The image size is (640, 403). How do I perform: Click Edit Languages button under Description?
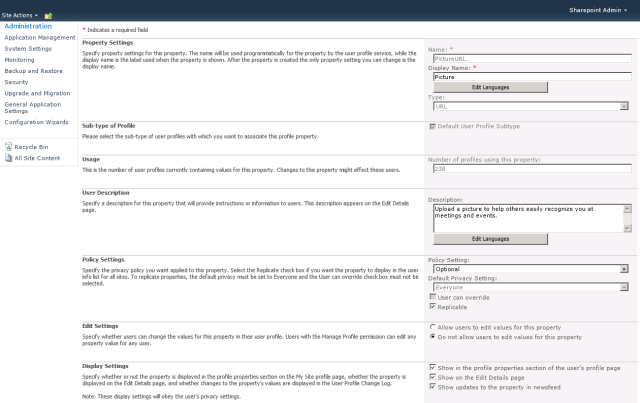tap(490, 239)
